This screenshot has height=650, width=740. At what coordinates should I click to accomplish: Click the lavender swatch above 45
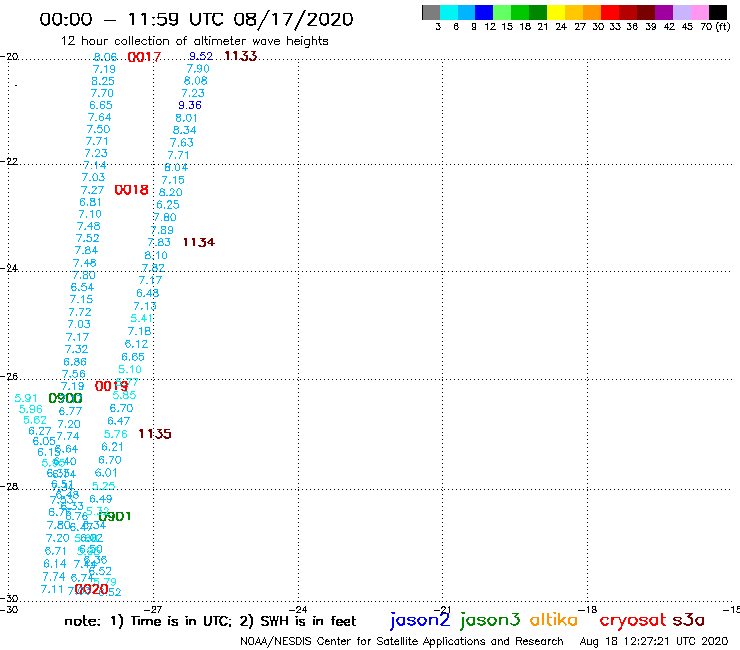click(681, 12)
